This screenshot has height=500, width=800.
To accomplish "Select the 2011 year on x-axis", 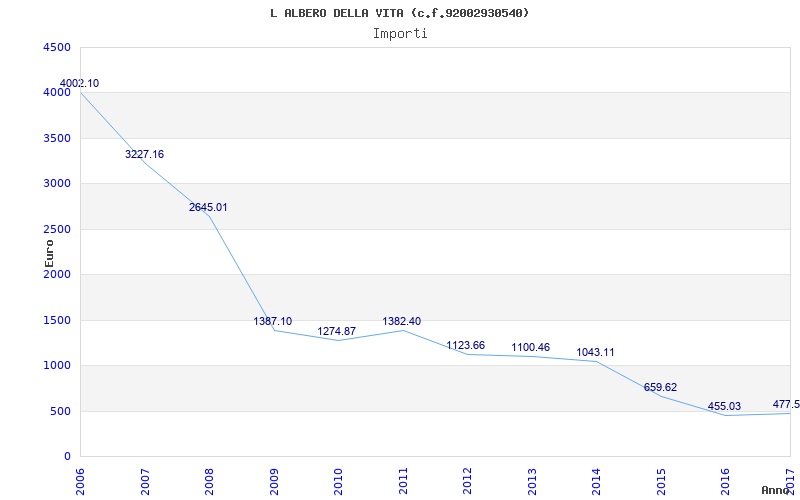I will [x=403, y=478].
